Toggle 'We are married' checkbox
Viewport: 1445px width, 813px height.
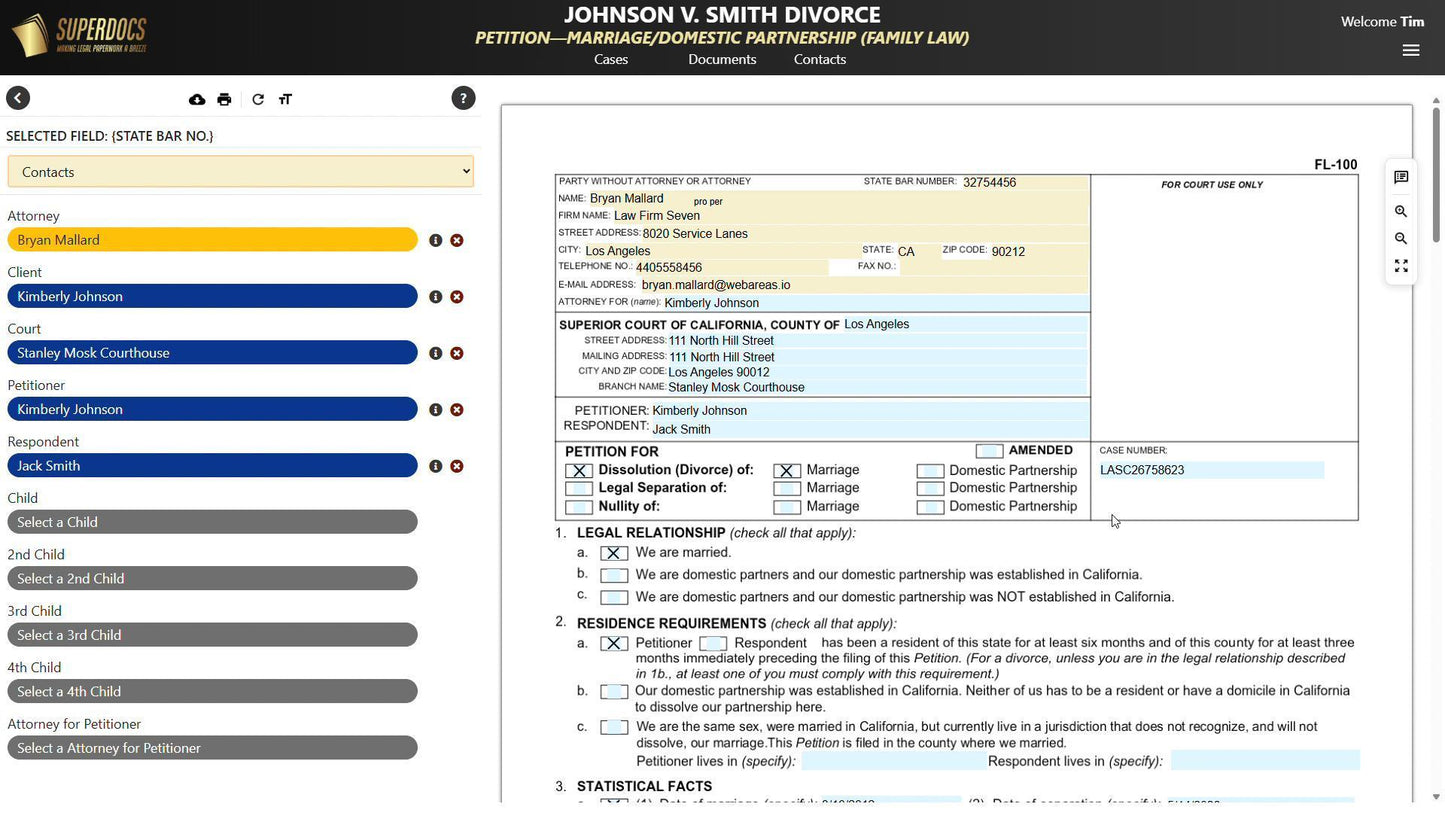tap(614, 553)
